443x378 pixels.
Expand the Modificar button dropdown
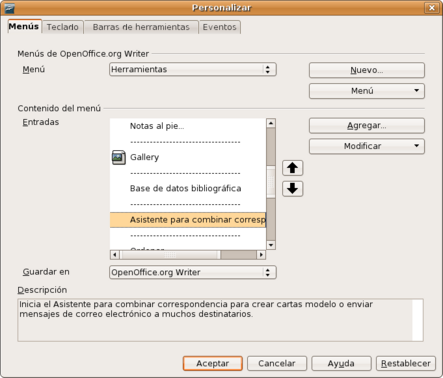(367, 146)
